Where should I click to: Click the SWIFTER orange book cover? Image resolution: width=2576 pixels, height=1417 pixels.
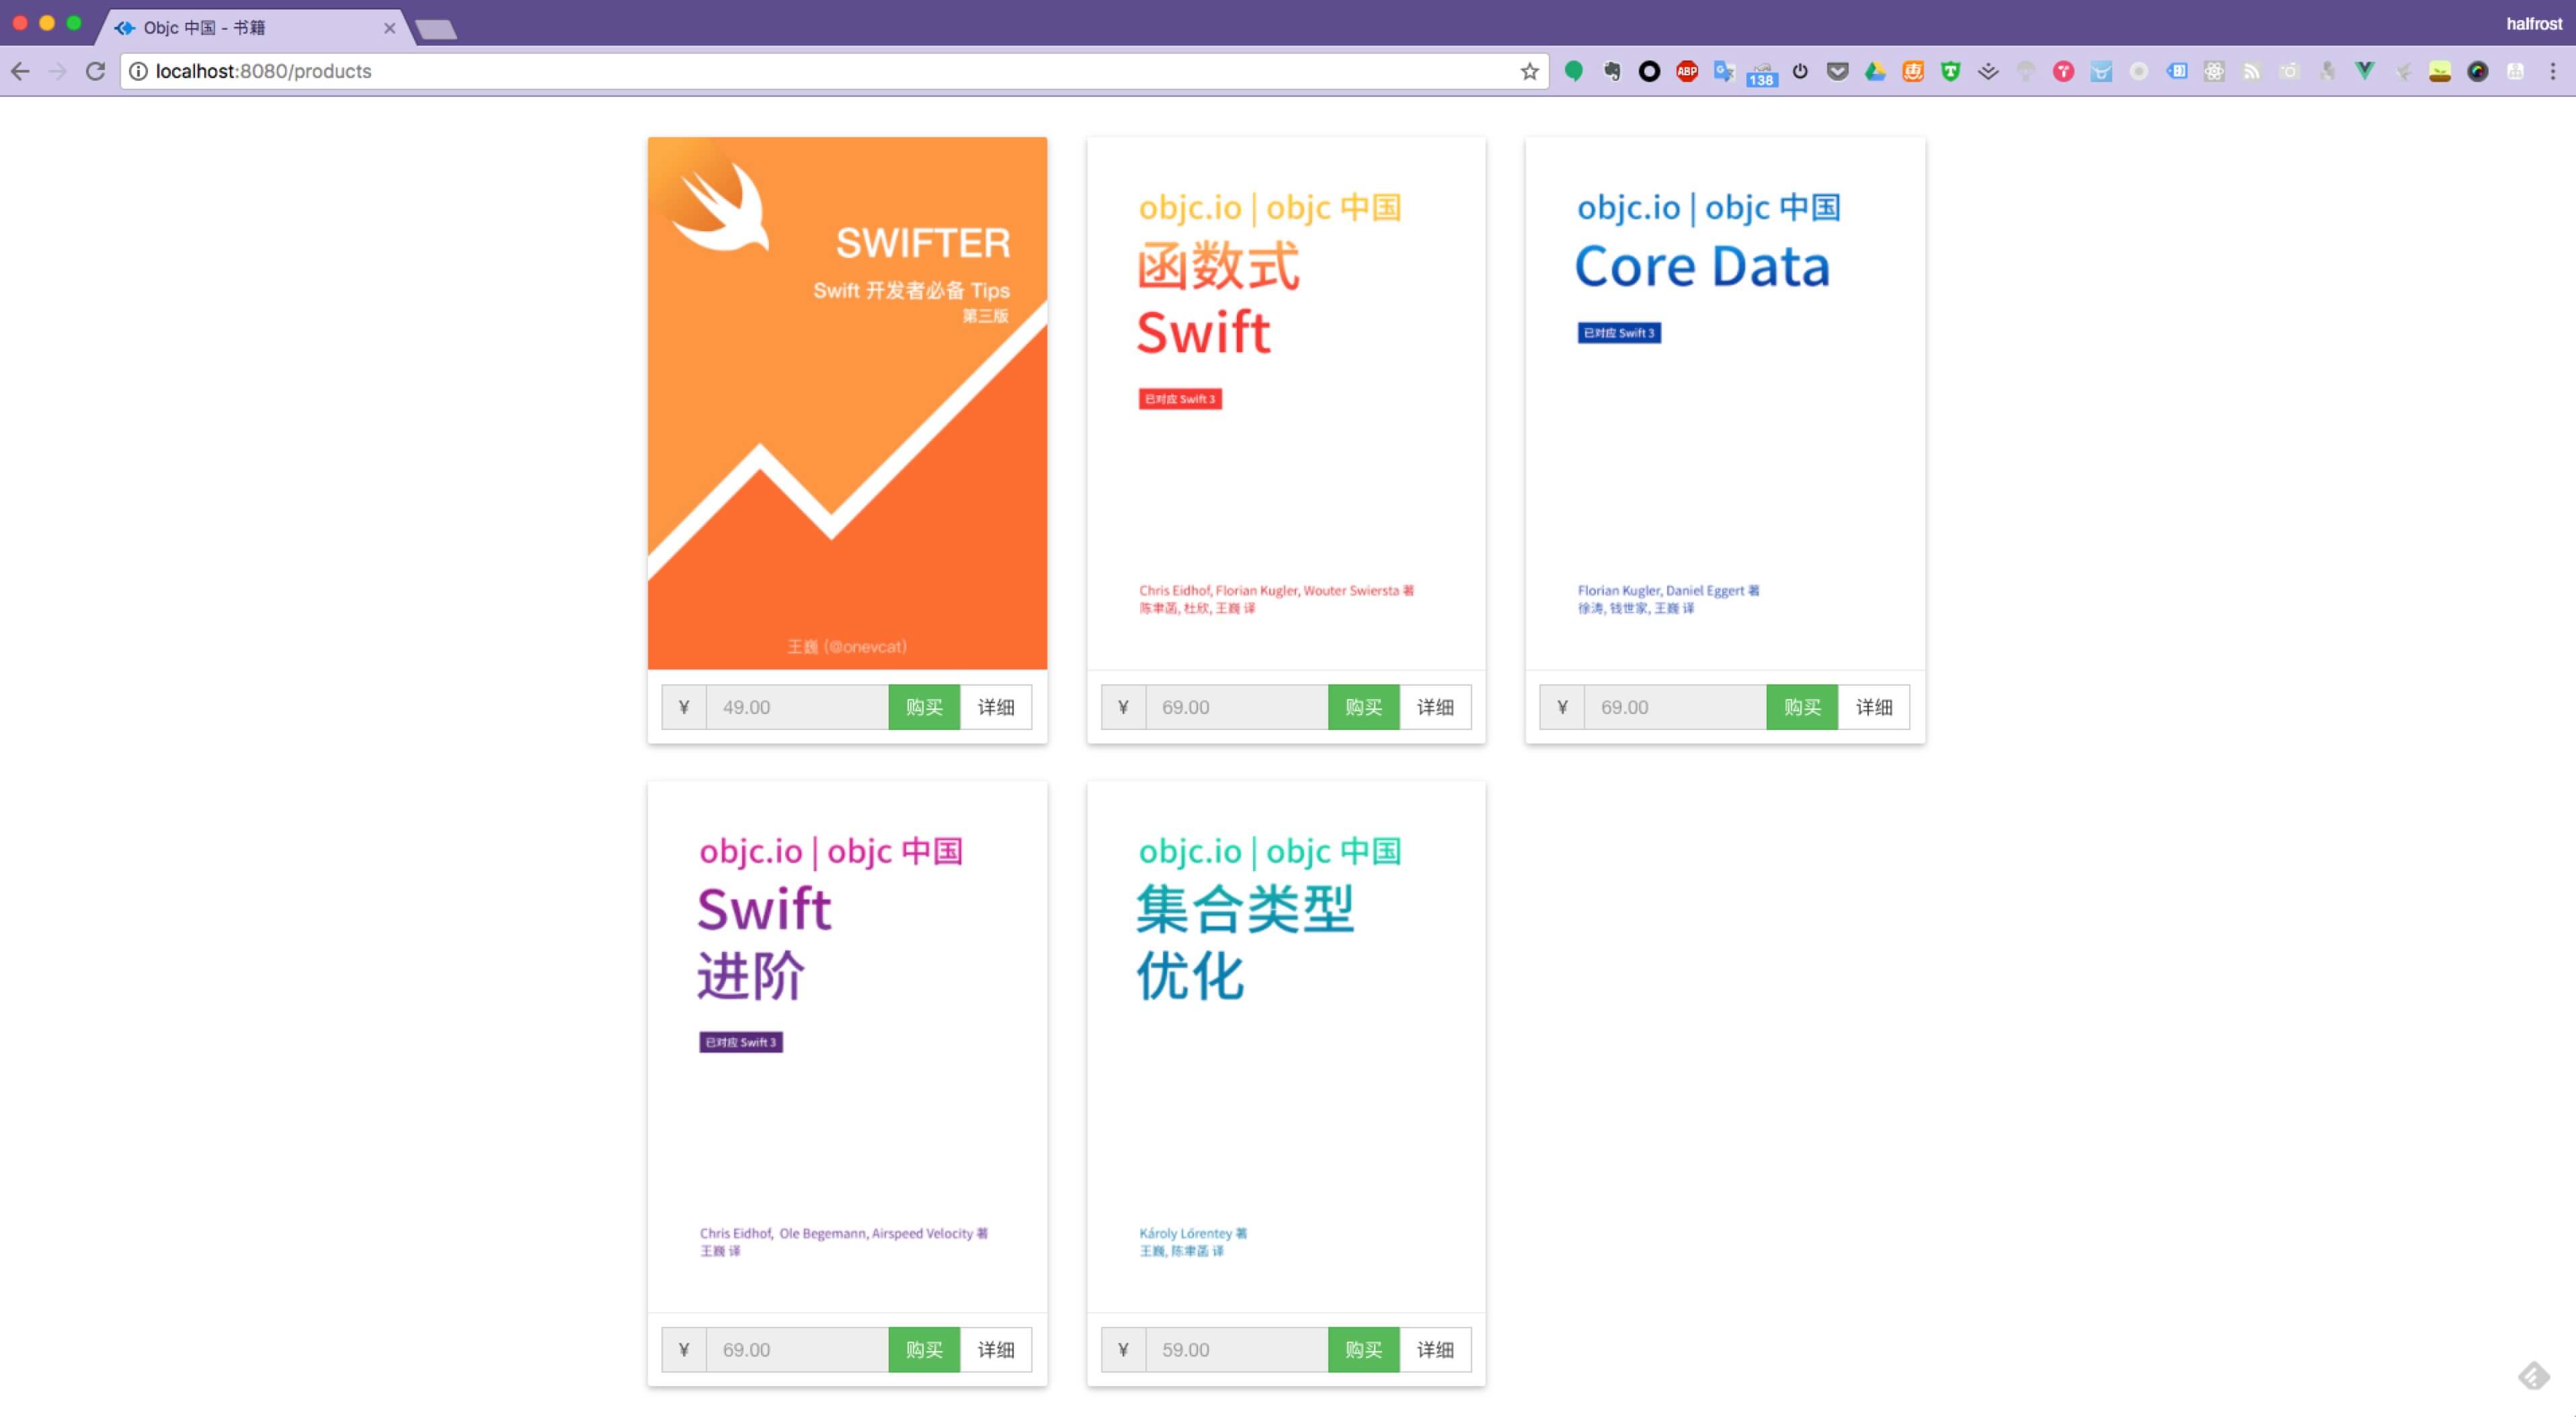(x=847, y=403)
